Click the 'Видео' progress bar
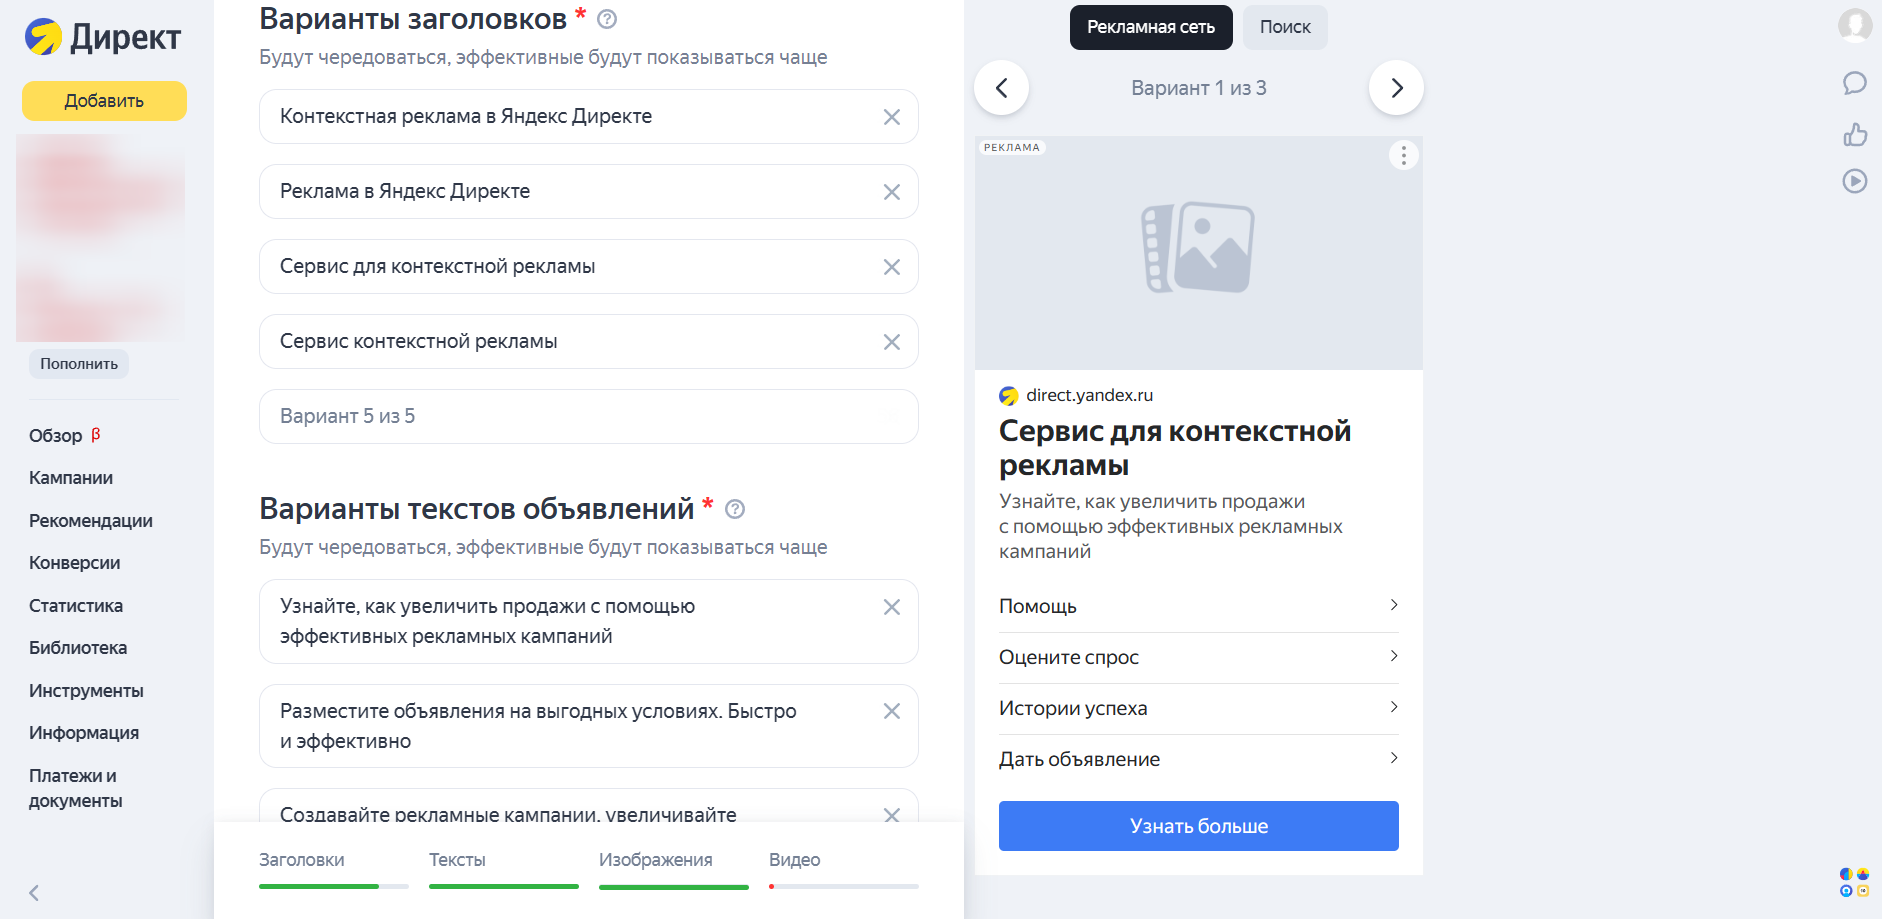Screen dimensions: 1882x919 (844, 886)
